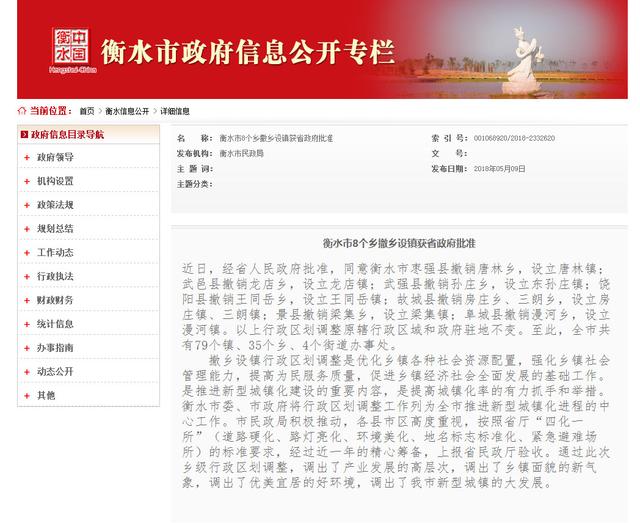Open the 政府领导 menu item
640x523 pixels.
pos(55,157)
